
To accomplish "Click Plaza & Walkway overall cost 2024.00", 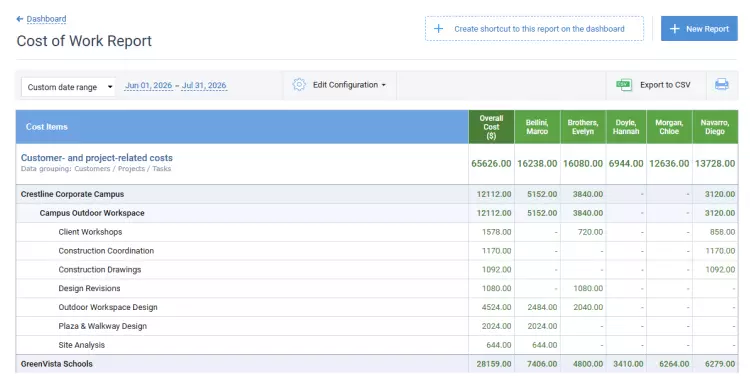I will [x=496, y=326].
